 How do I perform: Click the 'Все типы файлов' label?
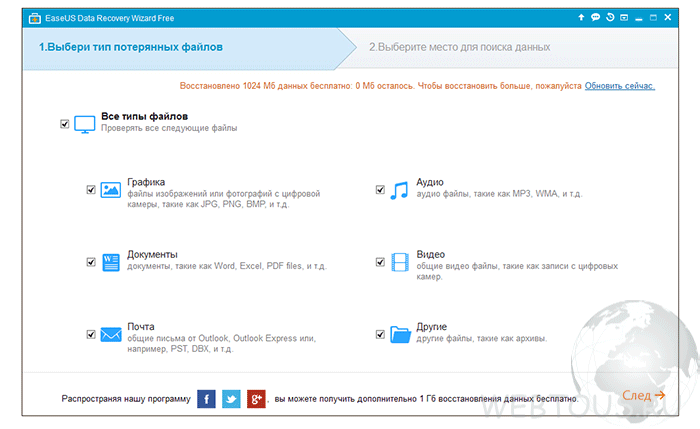[x=144, y=117]
